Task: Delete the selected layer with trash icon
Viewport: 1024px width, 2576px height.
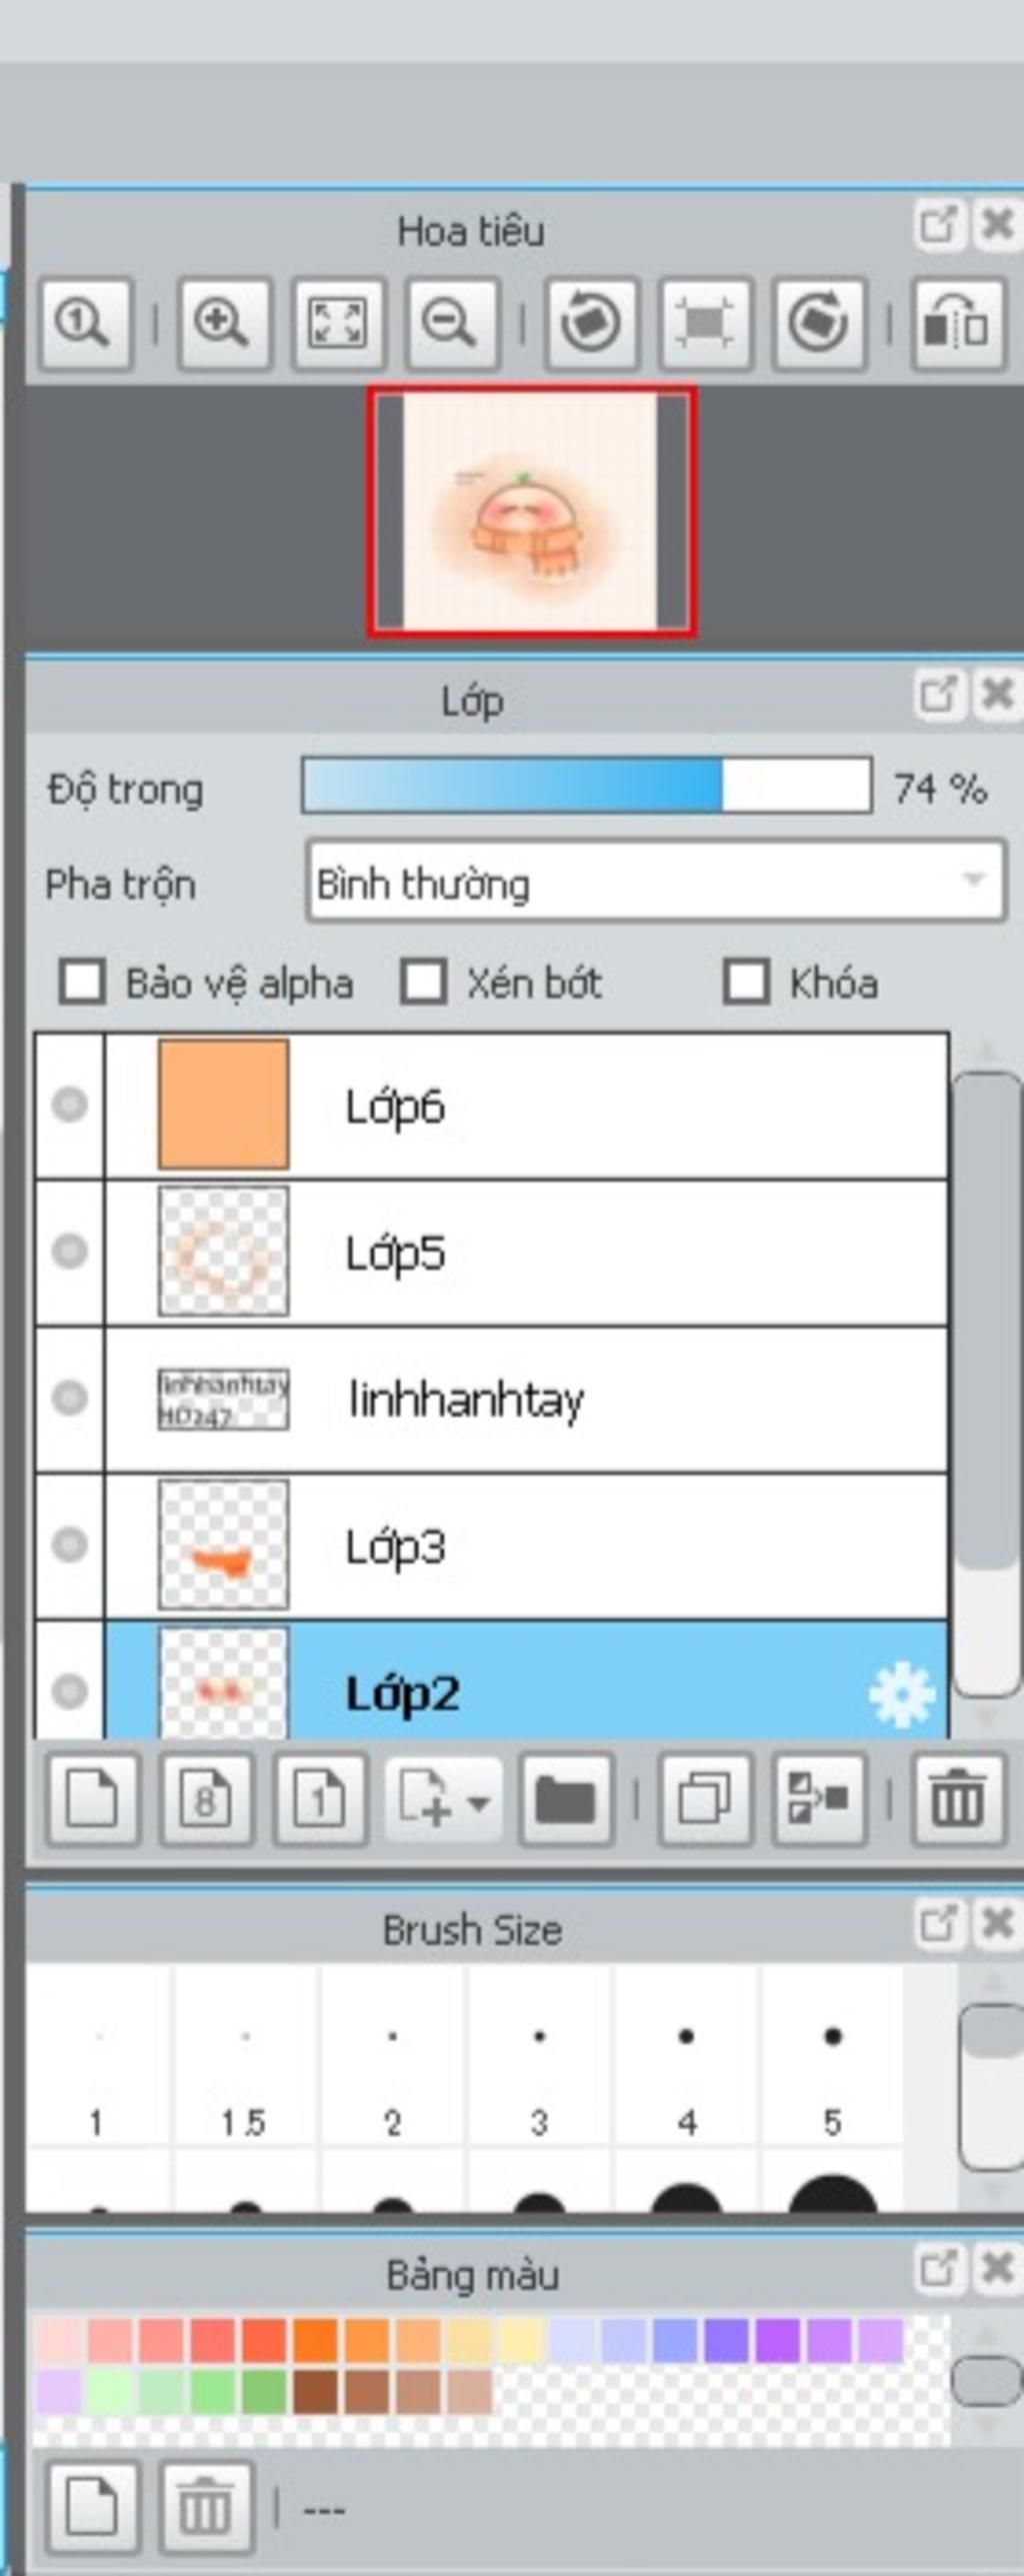Action: point(957,1799)
